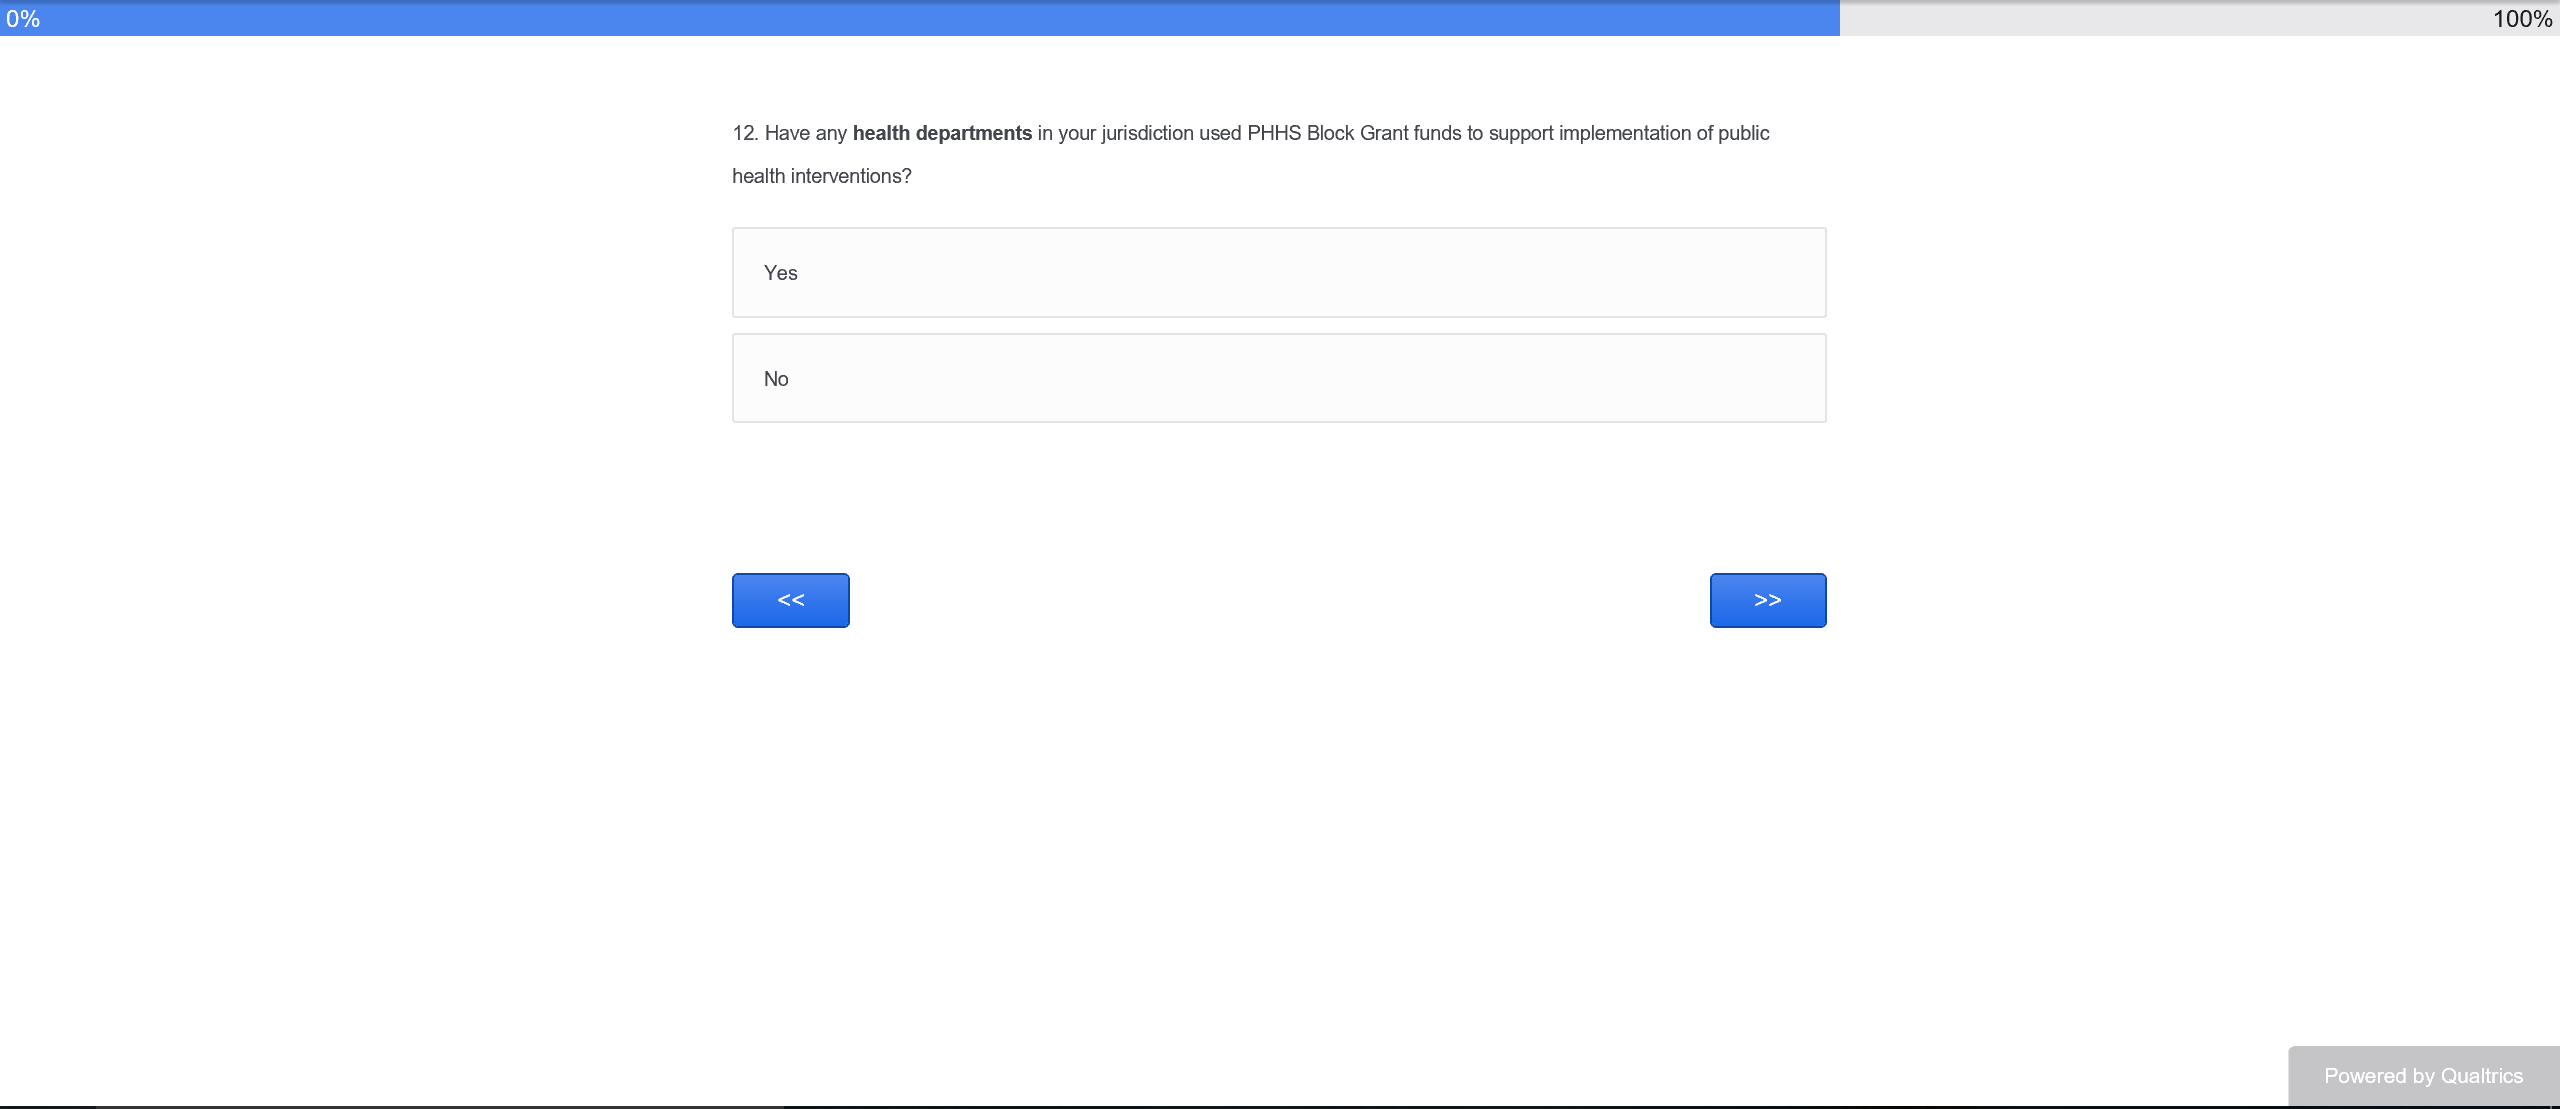This screenshot has width=2560, height=1109.
Task: Click the gray unfilled progress bar section
Action: tap(2150, 18)
